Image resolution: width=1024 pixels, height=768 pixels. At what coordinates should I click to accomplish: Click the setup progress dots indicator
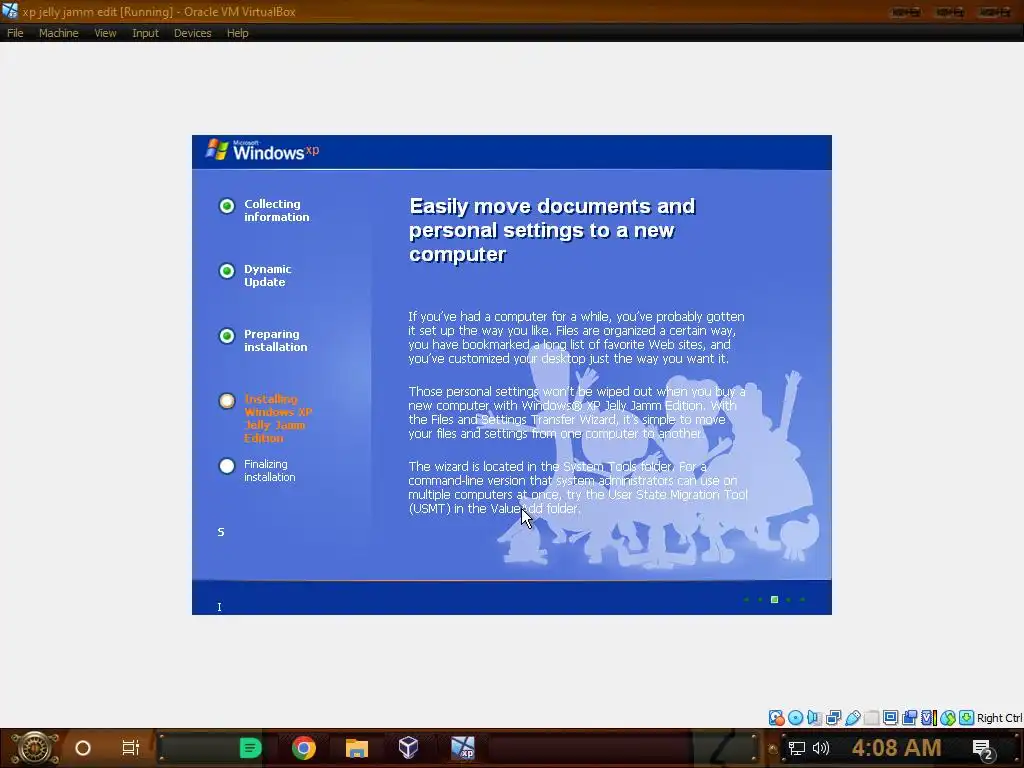pyautogui.click(x=775, y=600)
